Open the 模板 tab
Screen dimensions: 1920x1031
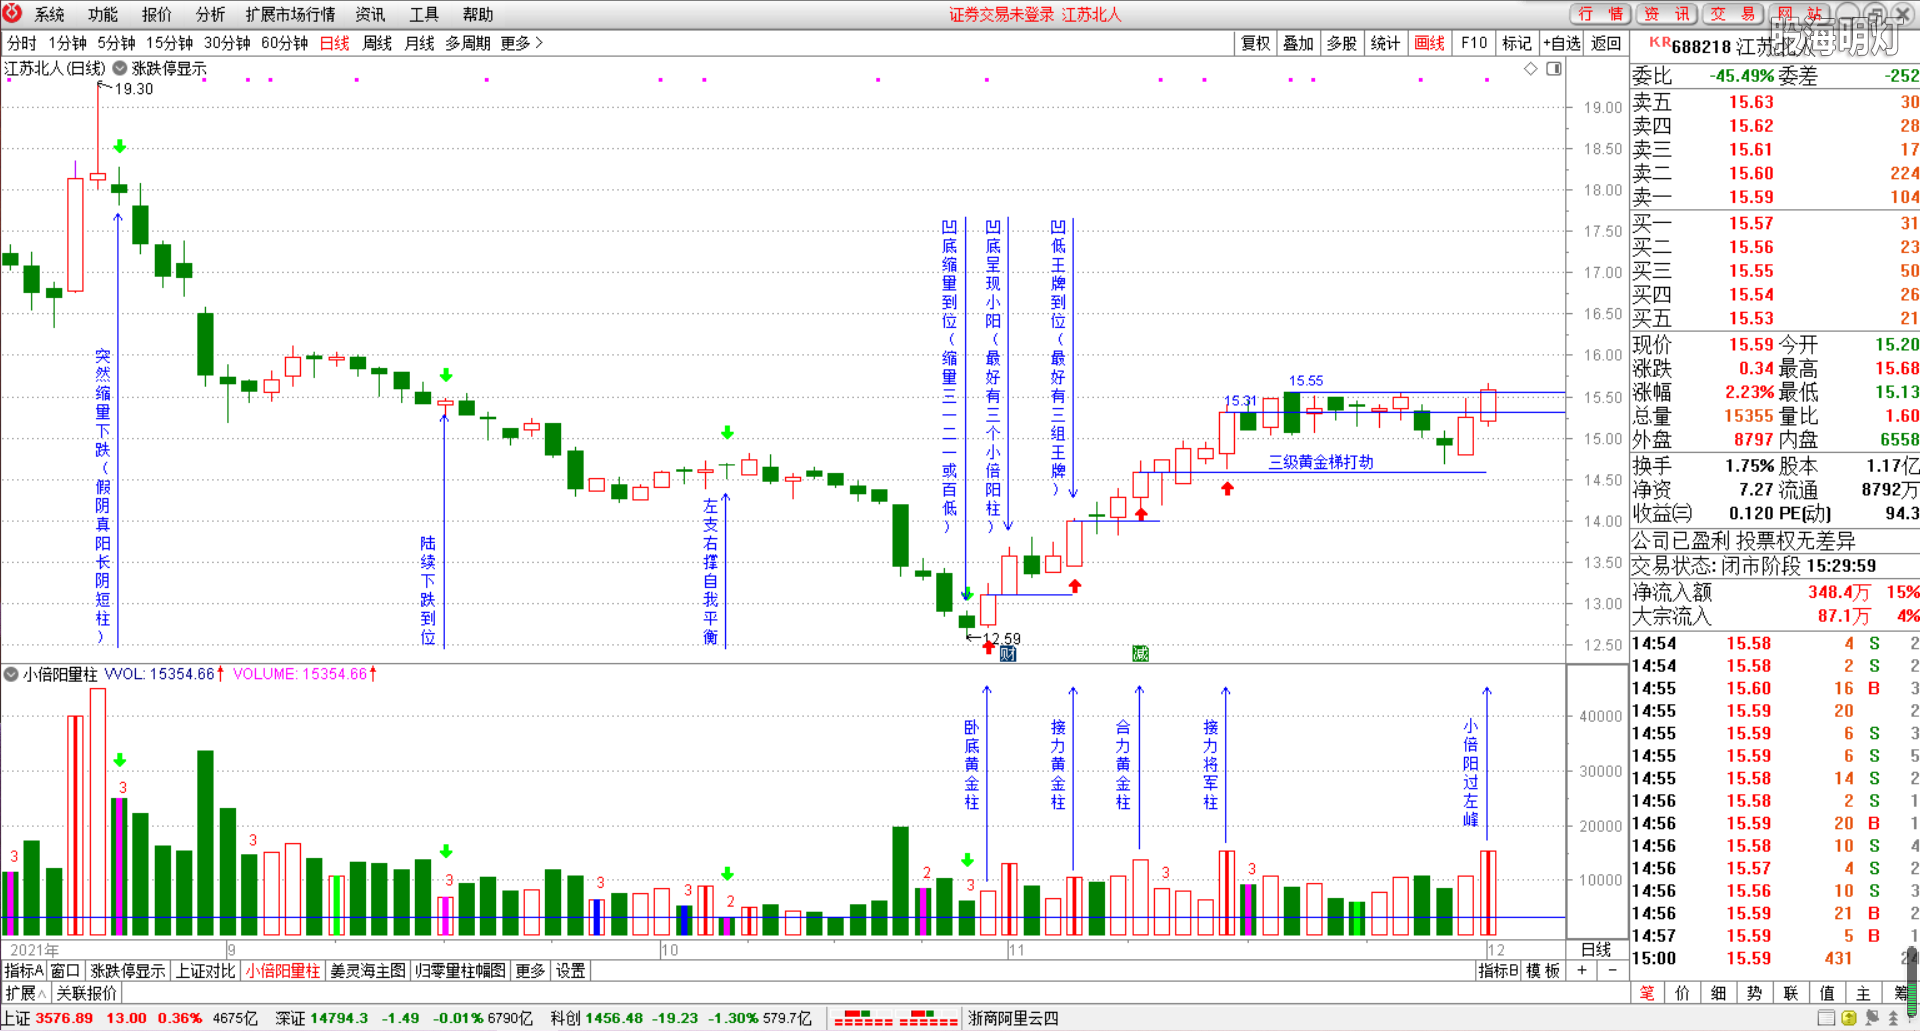(x=1544, y=970)
